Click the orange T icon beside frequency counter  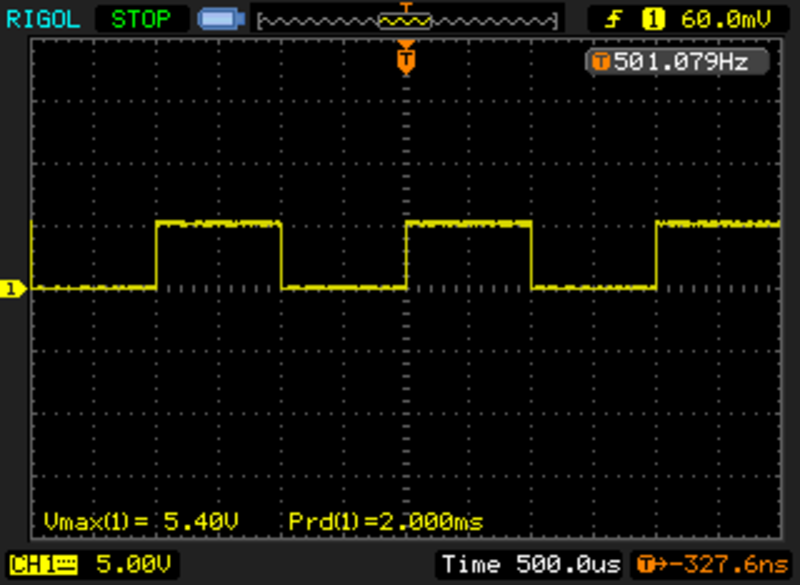click(x=600, y=62)
